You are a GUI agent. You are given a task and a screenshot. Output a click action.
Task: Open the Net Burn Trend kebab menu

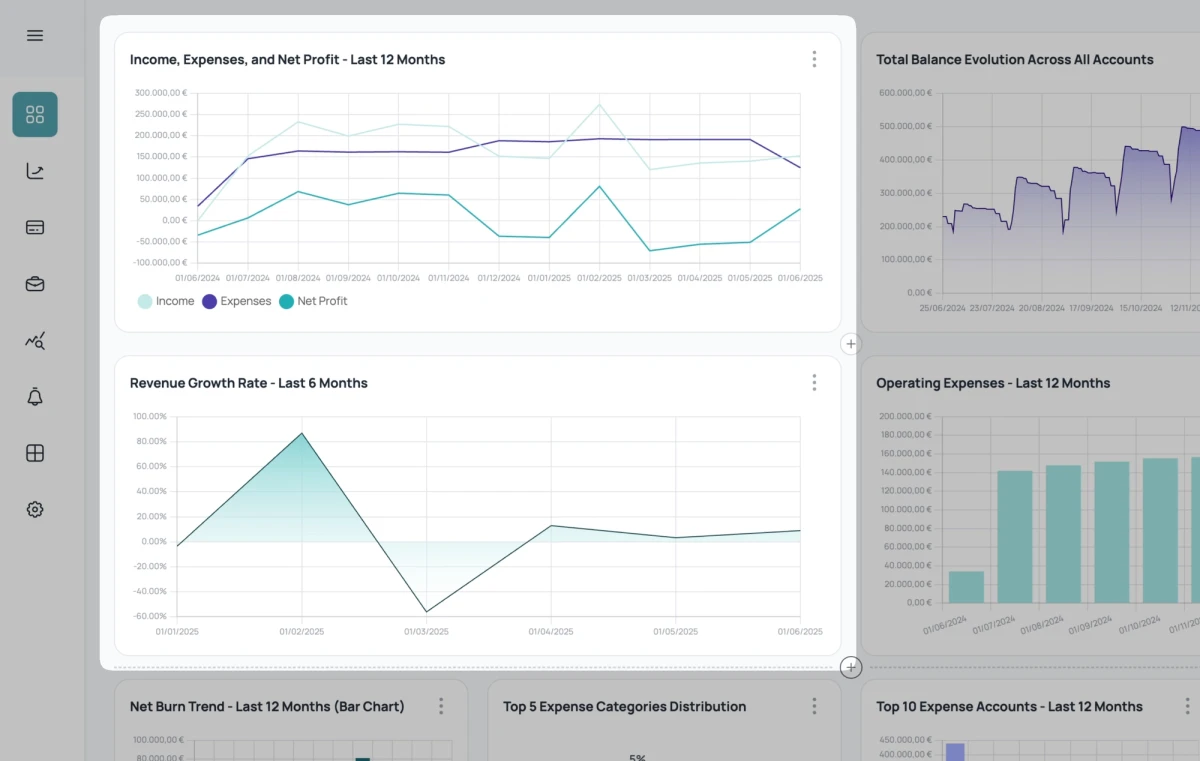click(x=441, y=706)
